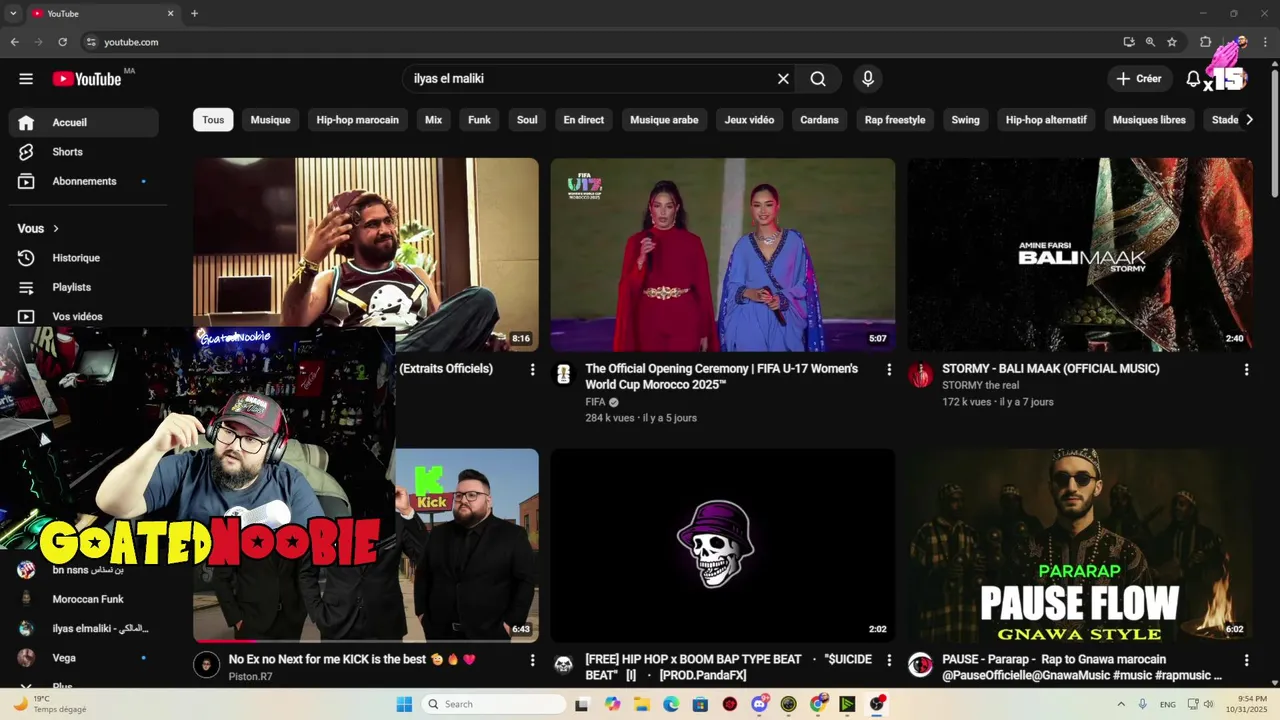This screenshot has height=720, width=1280.
Task: Select the Hip-hop alternatif chip
Action: 1046,120
